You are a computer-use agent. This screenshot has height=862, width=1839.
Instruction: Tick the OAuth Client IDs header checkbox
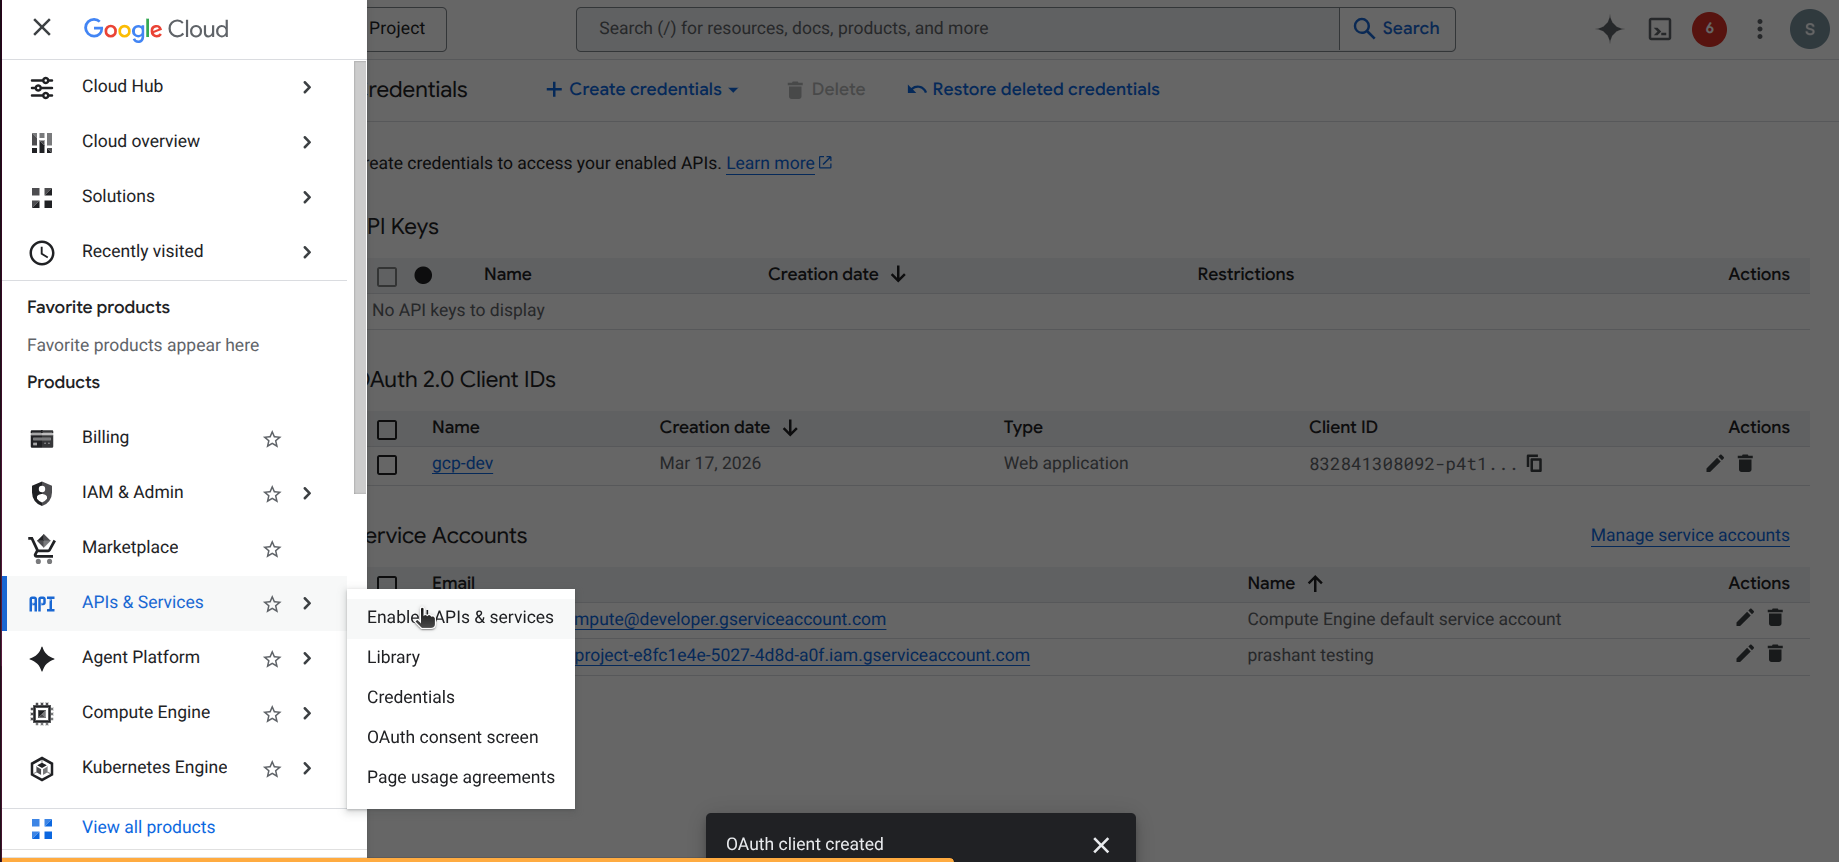coord(387,430)
